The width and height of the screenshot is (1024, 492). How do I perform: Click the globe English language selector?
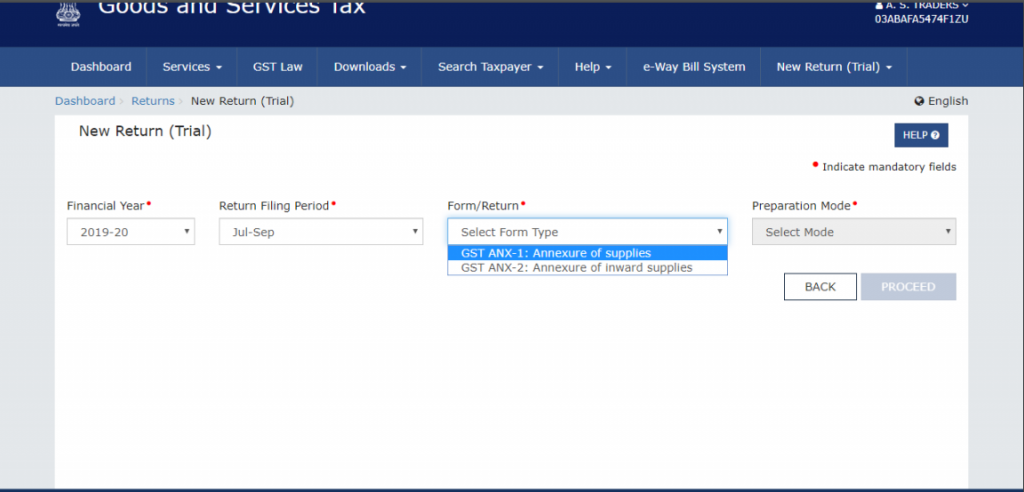click(x=941, y=101)
